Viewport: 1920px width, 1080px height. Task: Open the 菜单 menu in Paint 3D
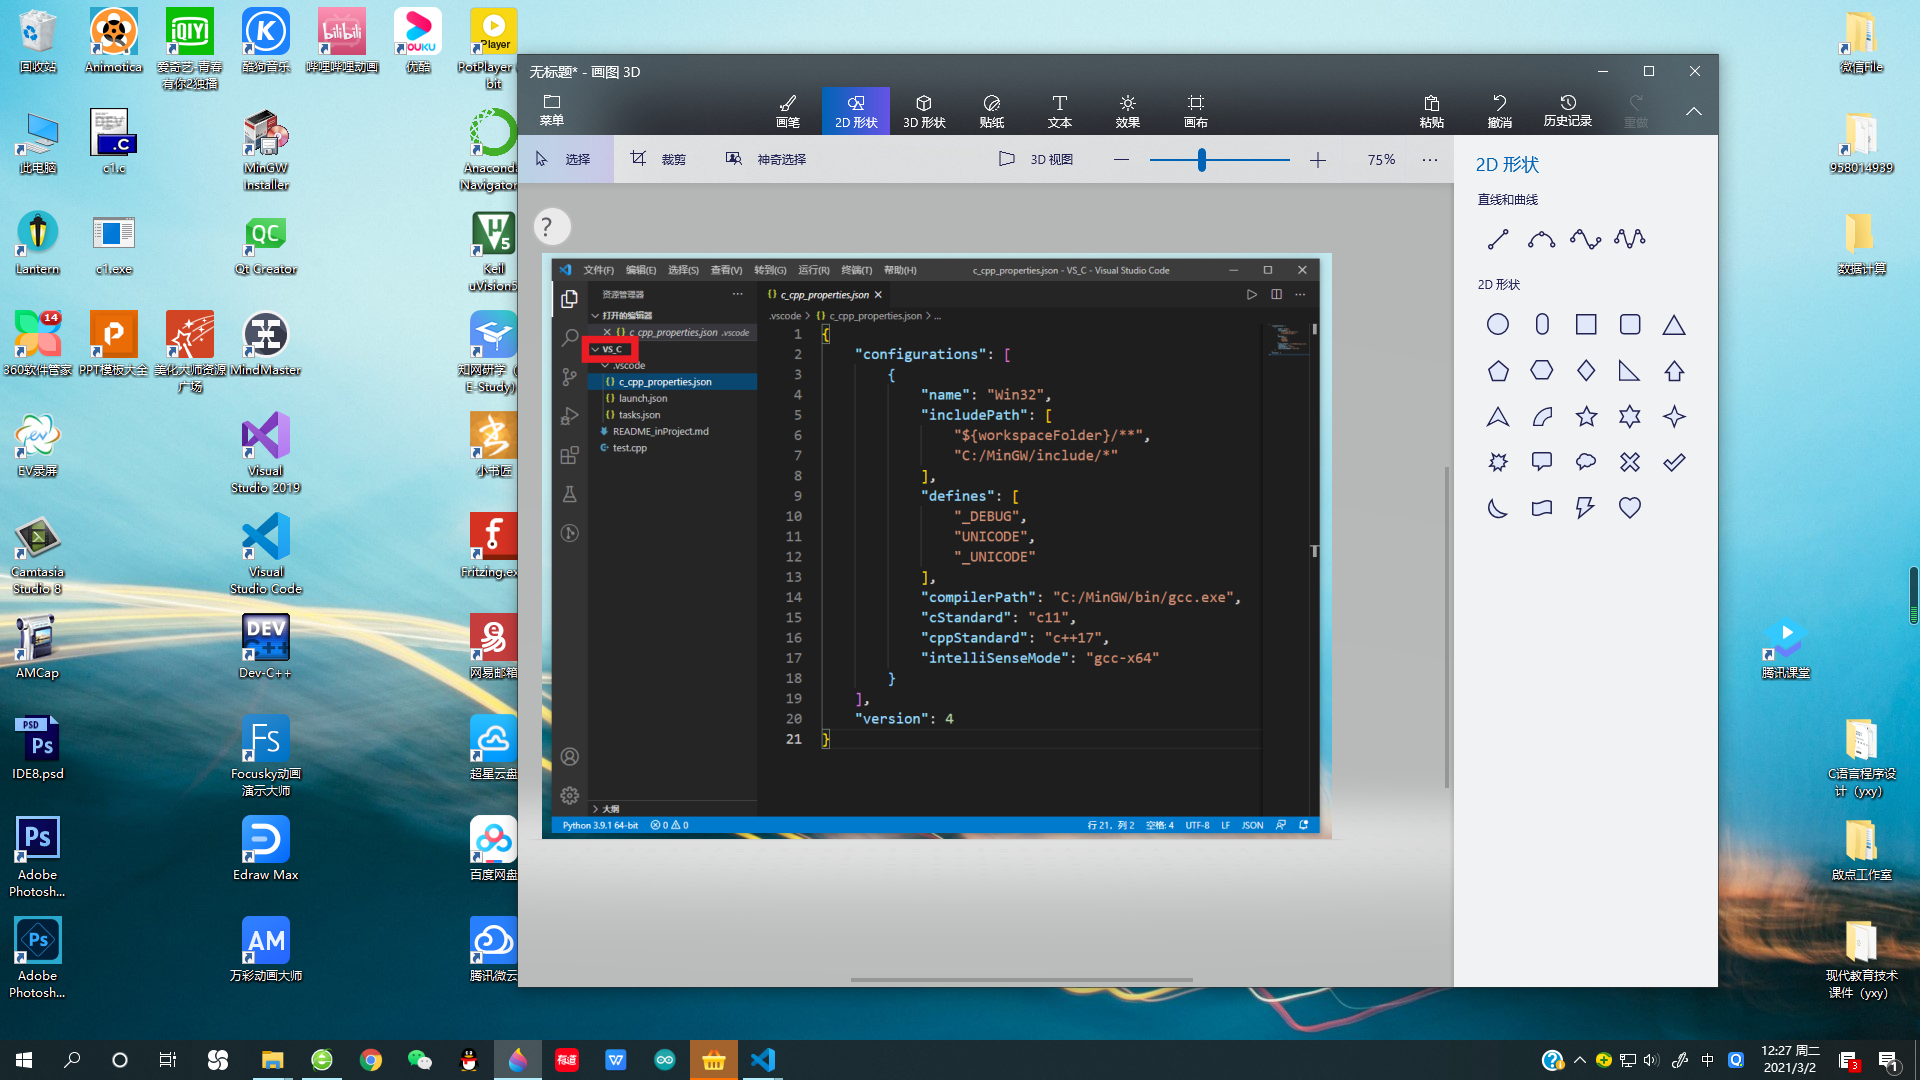552,110
